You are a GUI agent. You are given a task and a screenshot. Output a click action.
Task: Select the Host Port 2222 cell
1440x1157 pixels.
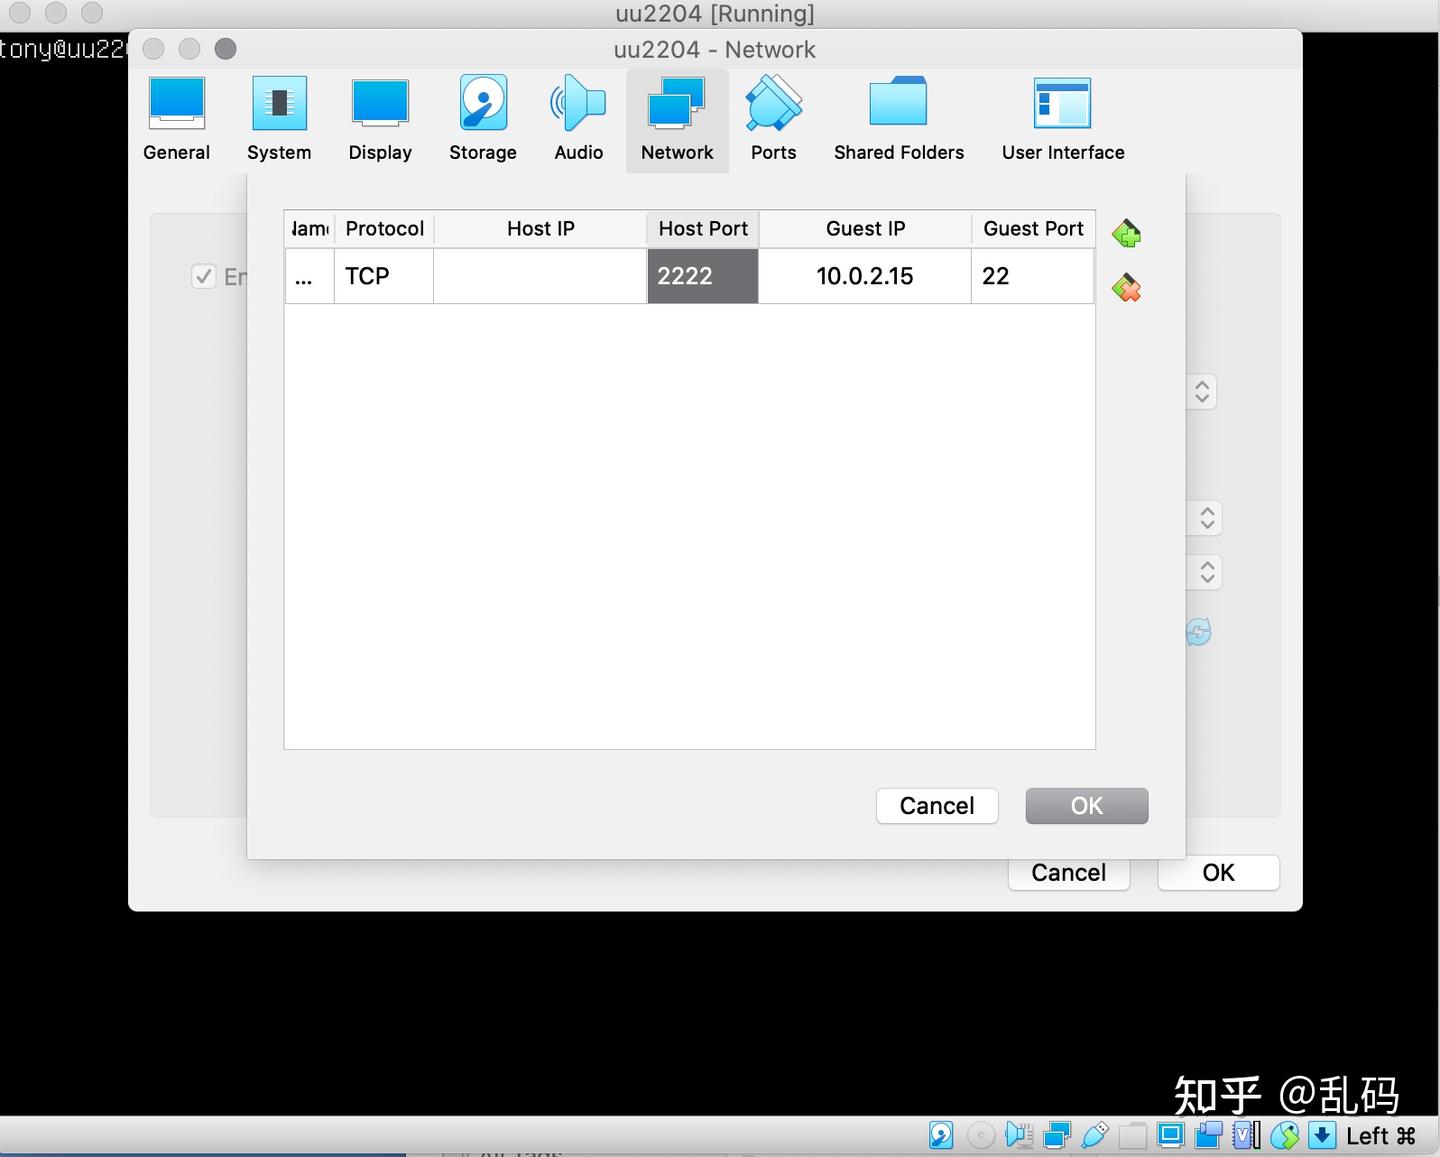[x=702, y=276]
